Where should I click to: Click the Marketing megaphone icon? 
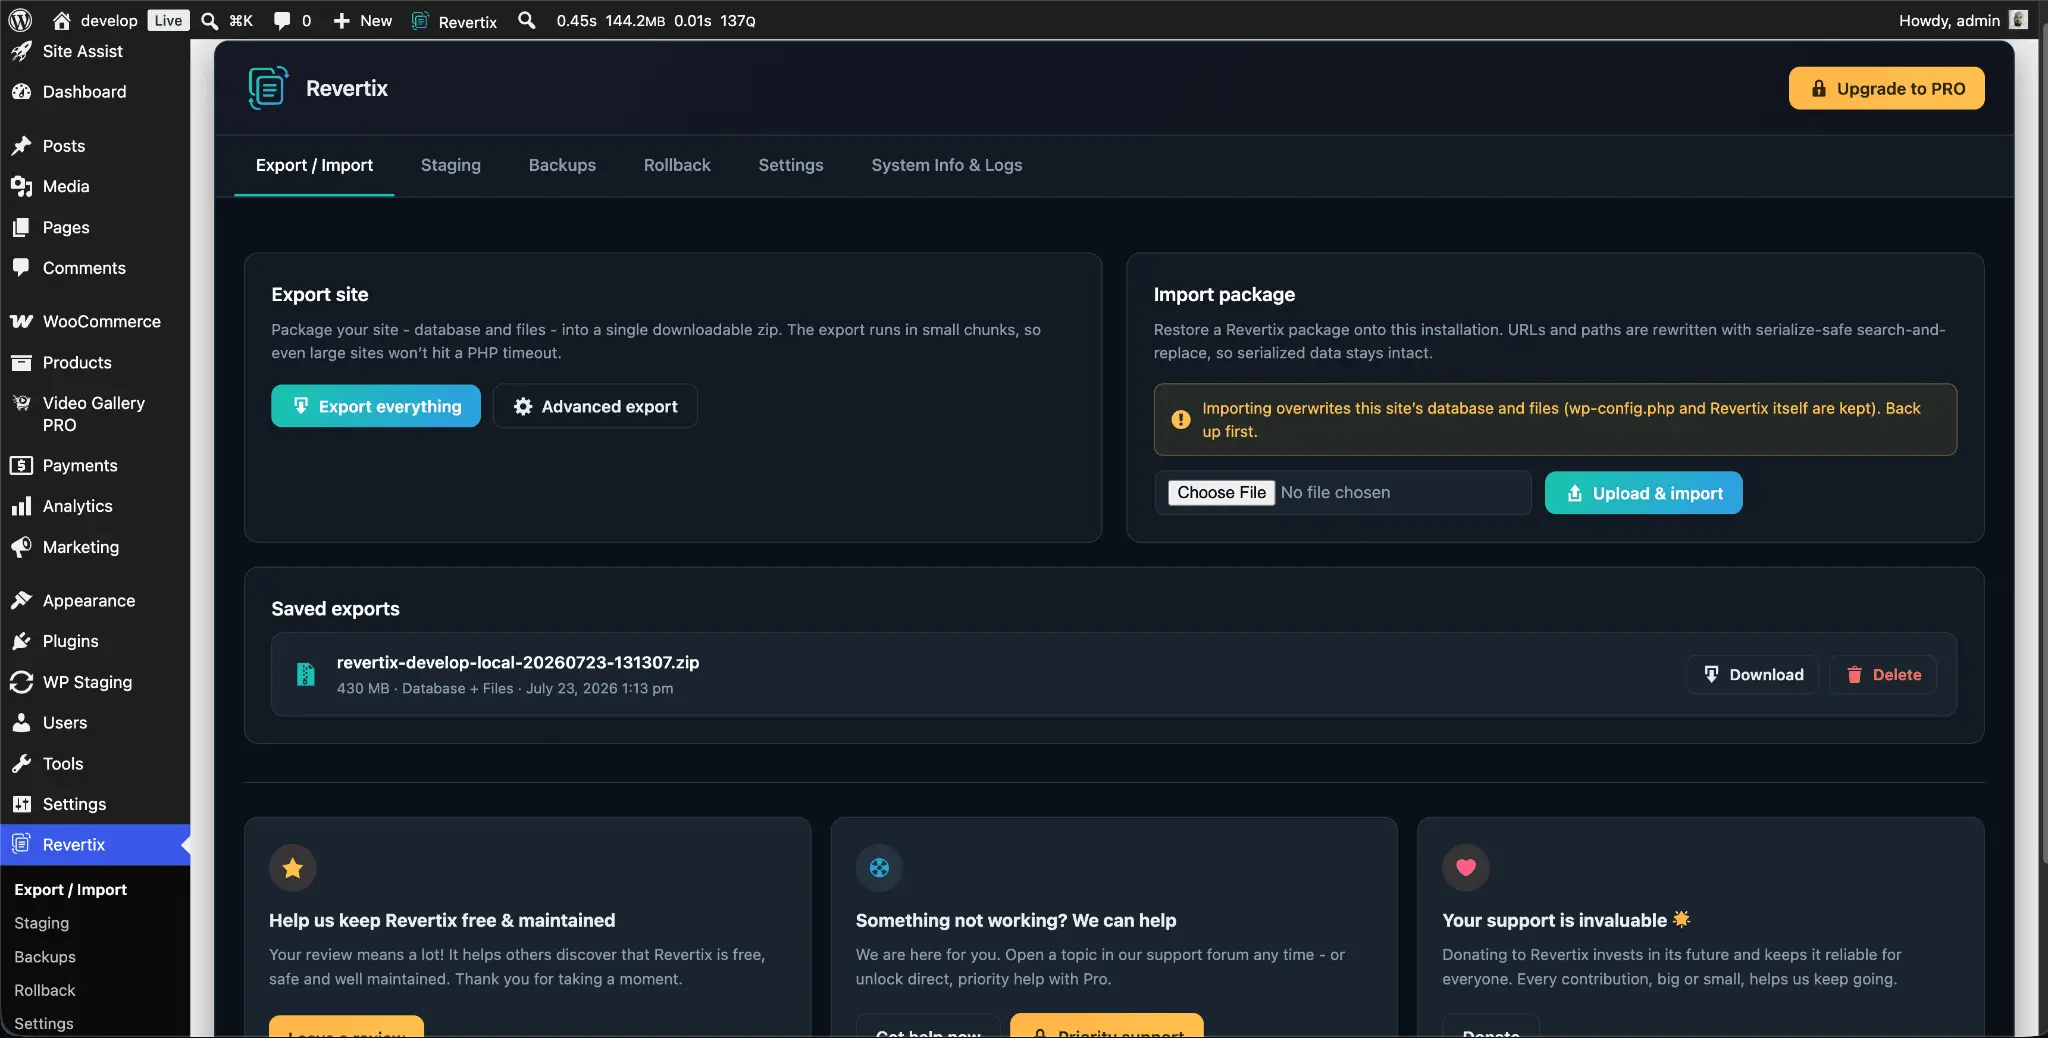[x=21, y=547]
